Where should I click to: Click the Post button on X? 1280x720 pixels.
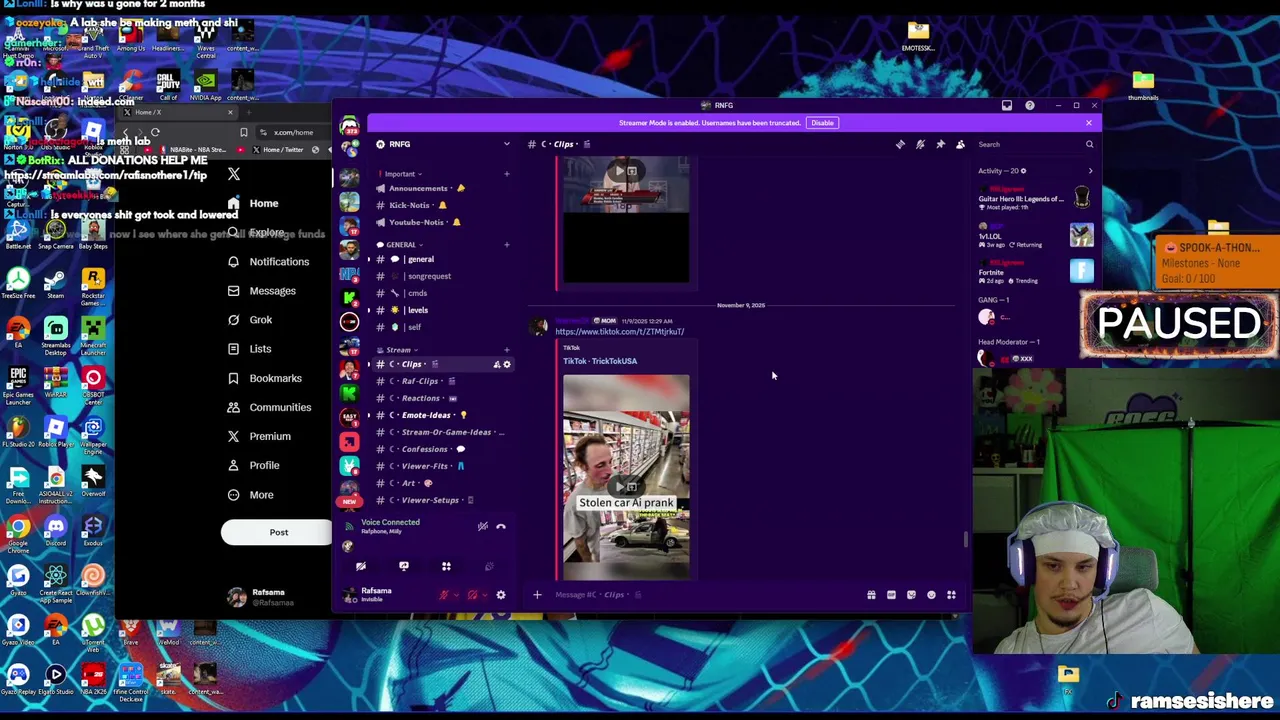pyautogui.click(x=278, y=532)
